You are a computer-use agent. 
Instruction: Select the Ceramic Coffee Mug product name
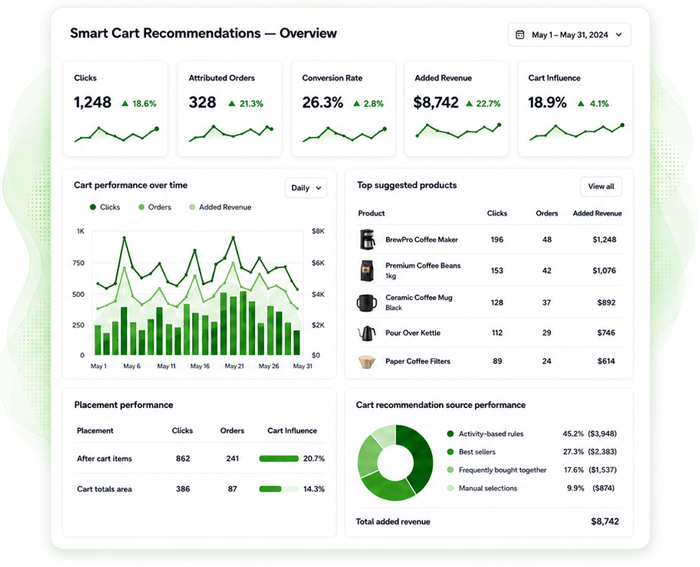pyautogui.click(x=419, y=297)
